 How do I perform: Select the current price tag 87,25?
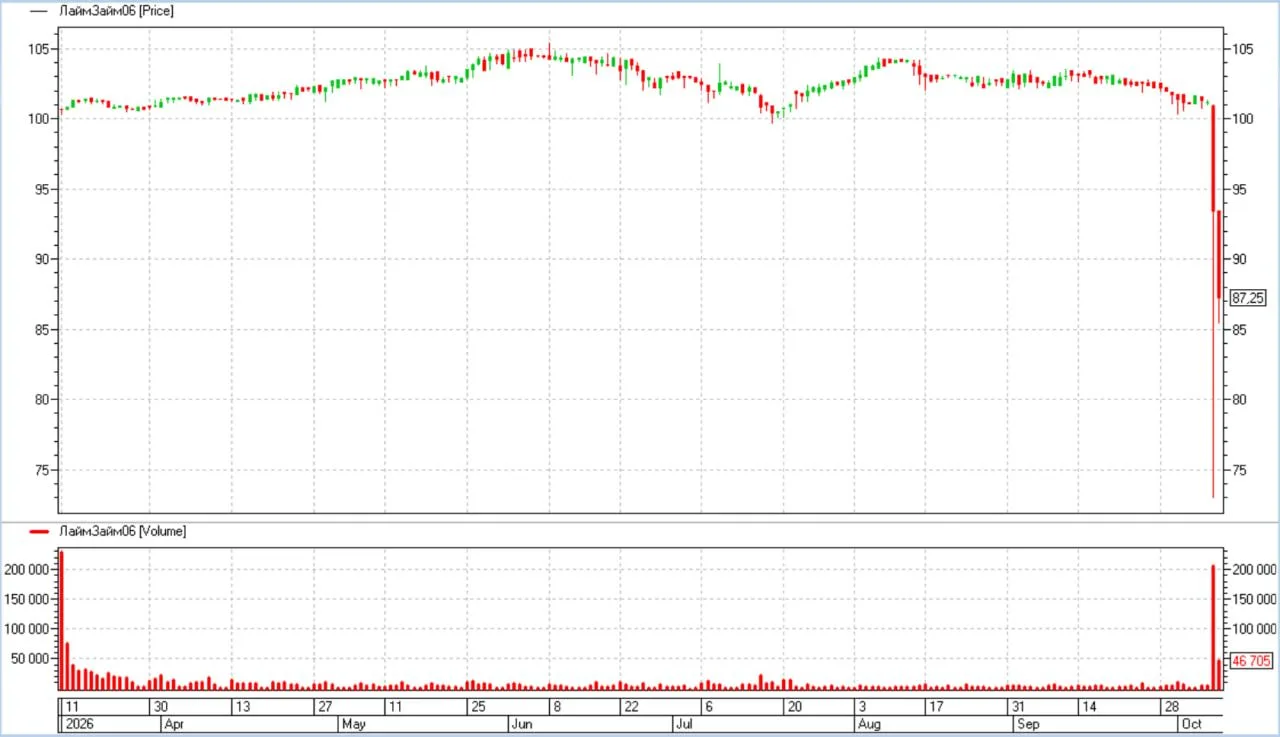pyautogui.click(x=1247, y=298)
